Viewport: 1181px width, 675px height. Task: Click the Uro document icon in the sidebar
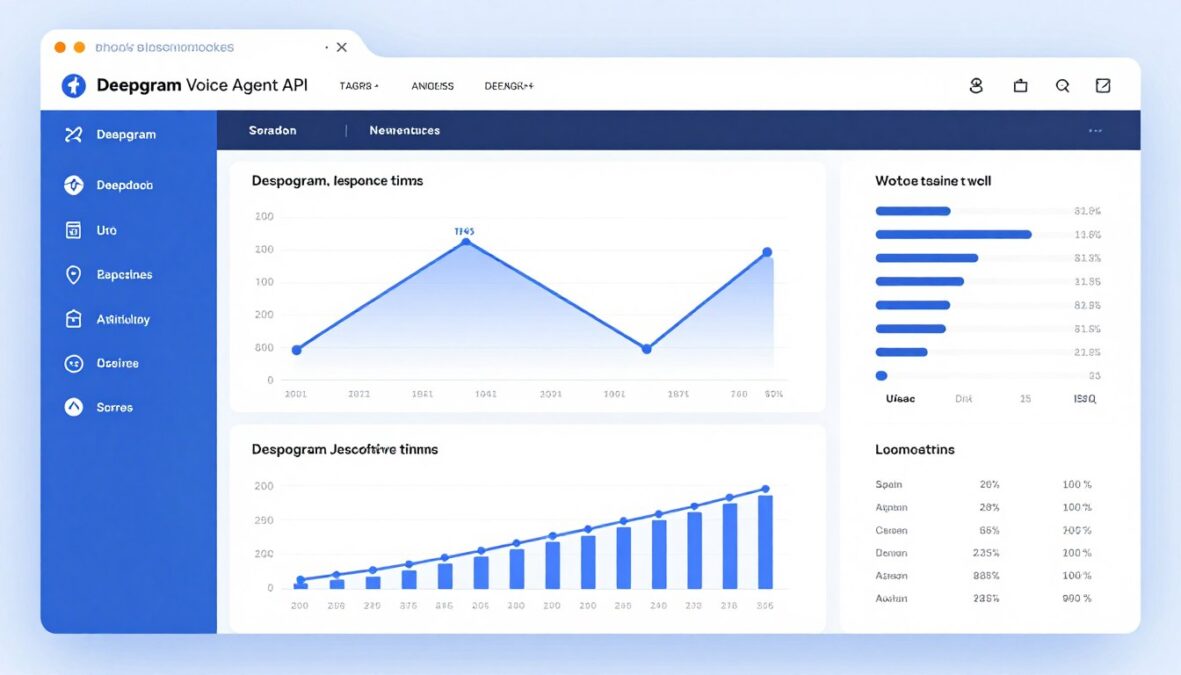click(72, 230)
